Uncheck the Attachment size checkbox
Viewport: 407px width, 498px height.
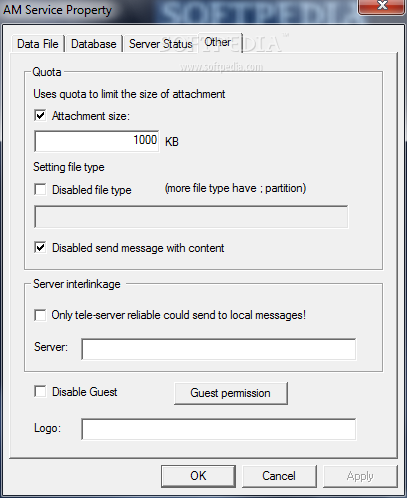[40, 116]
